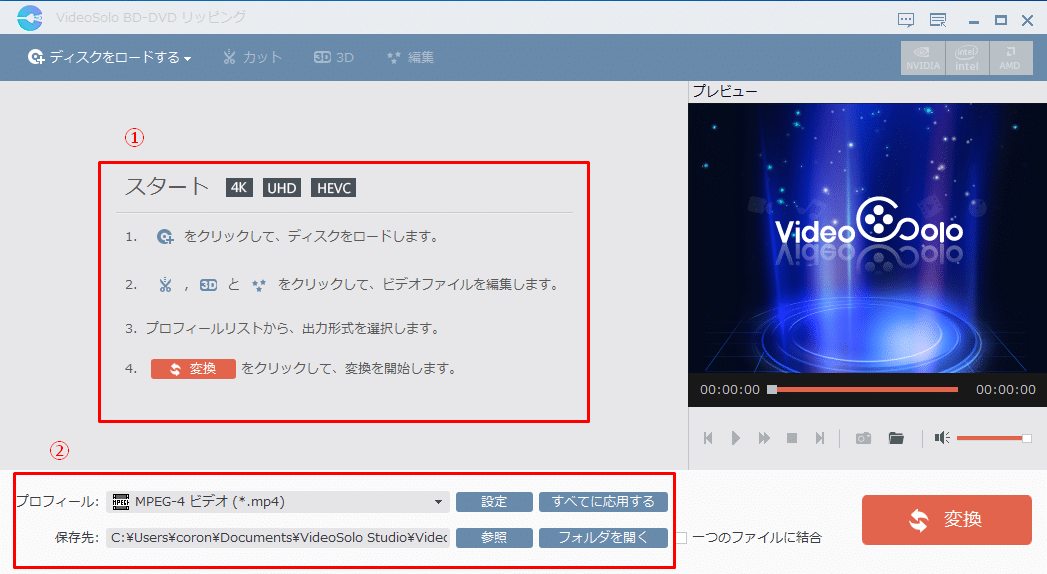Click the 保存先 path field

(277, 537)
